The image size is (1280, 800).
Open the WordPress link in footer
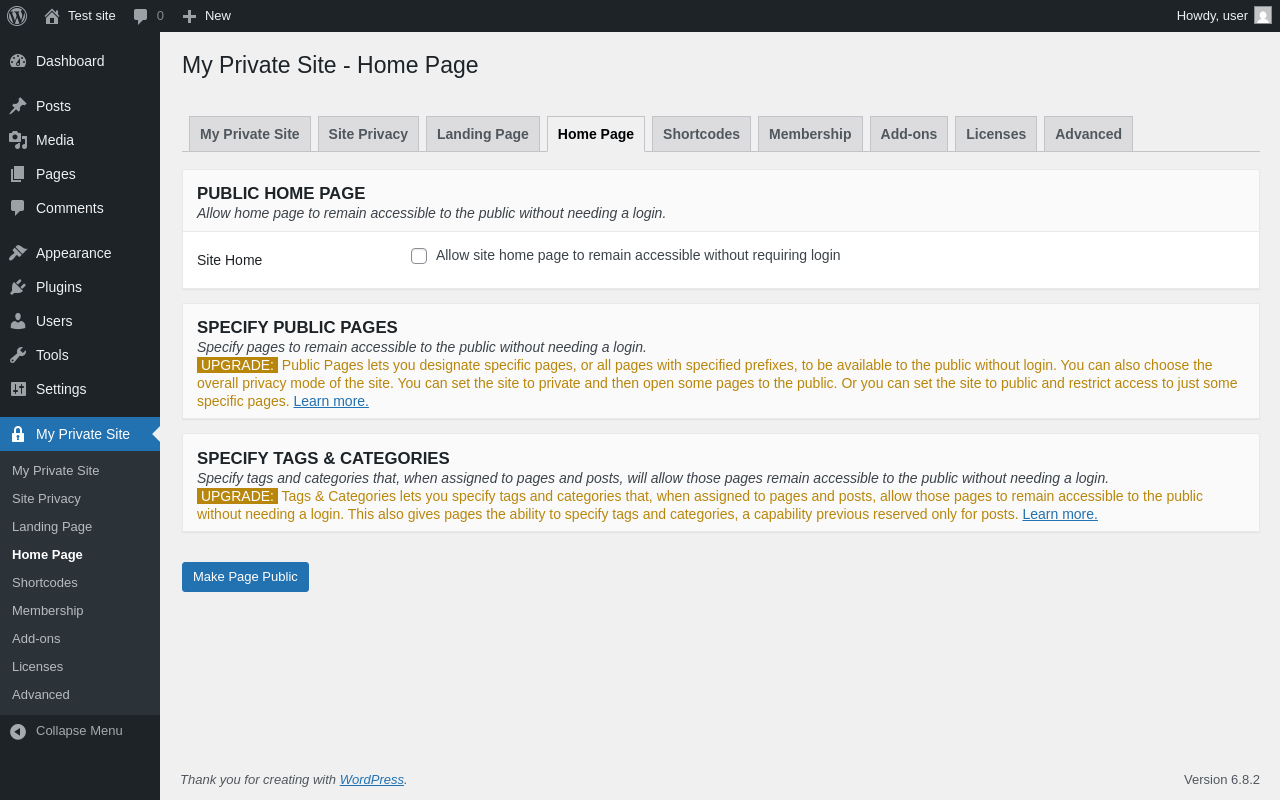pos(372,779)
